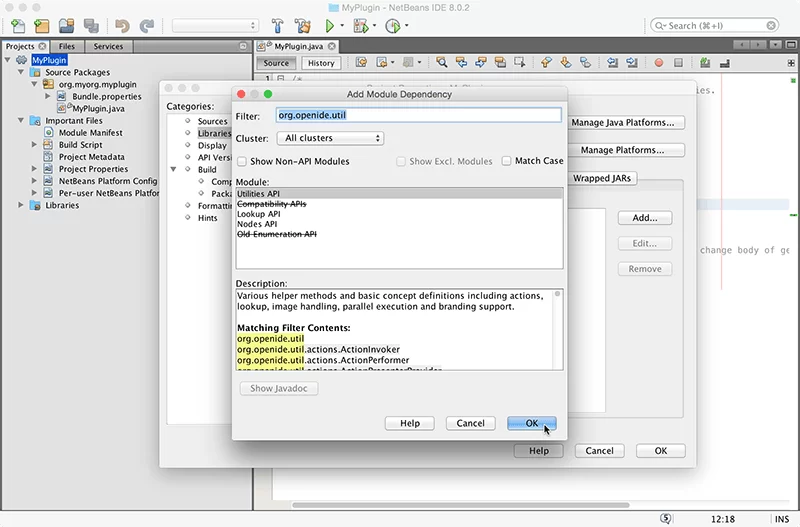Click the Module Manifest file icon
Screen dimensions: 800x527
coord(48,132)
